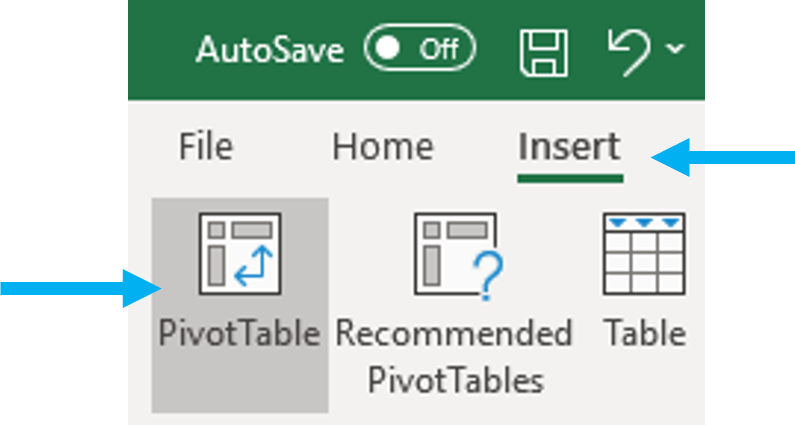Open the File tab

[205, 147]
